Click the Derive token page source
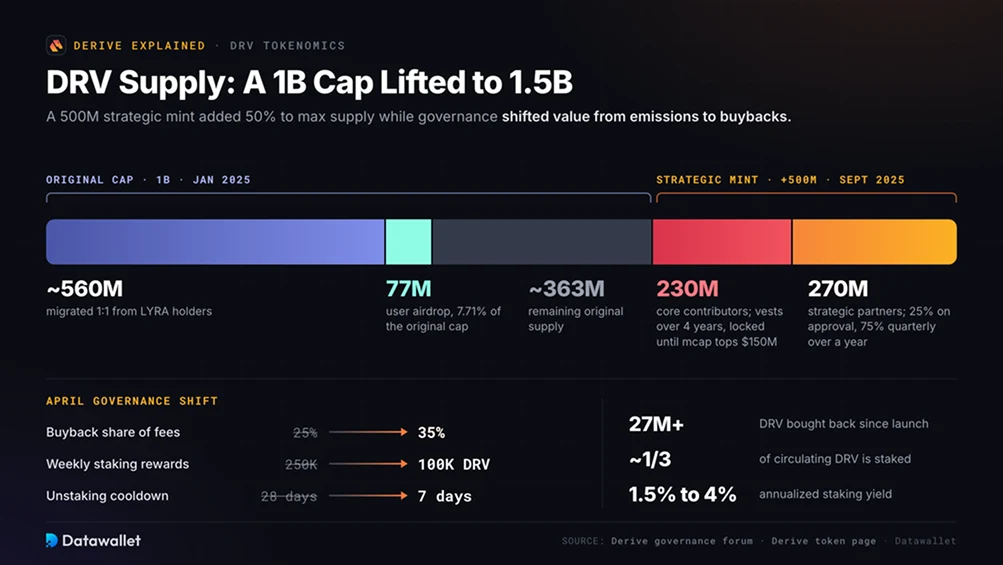Viewport: 1003px width, 565px height. pyautogui.click(x=824, y=541)
